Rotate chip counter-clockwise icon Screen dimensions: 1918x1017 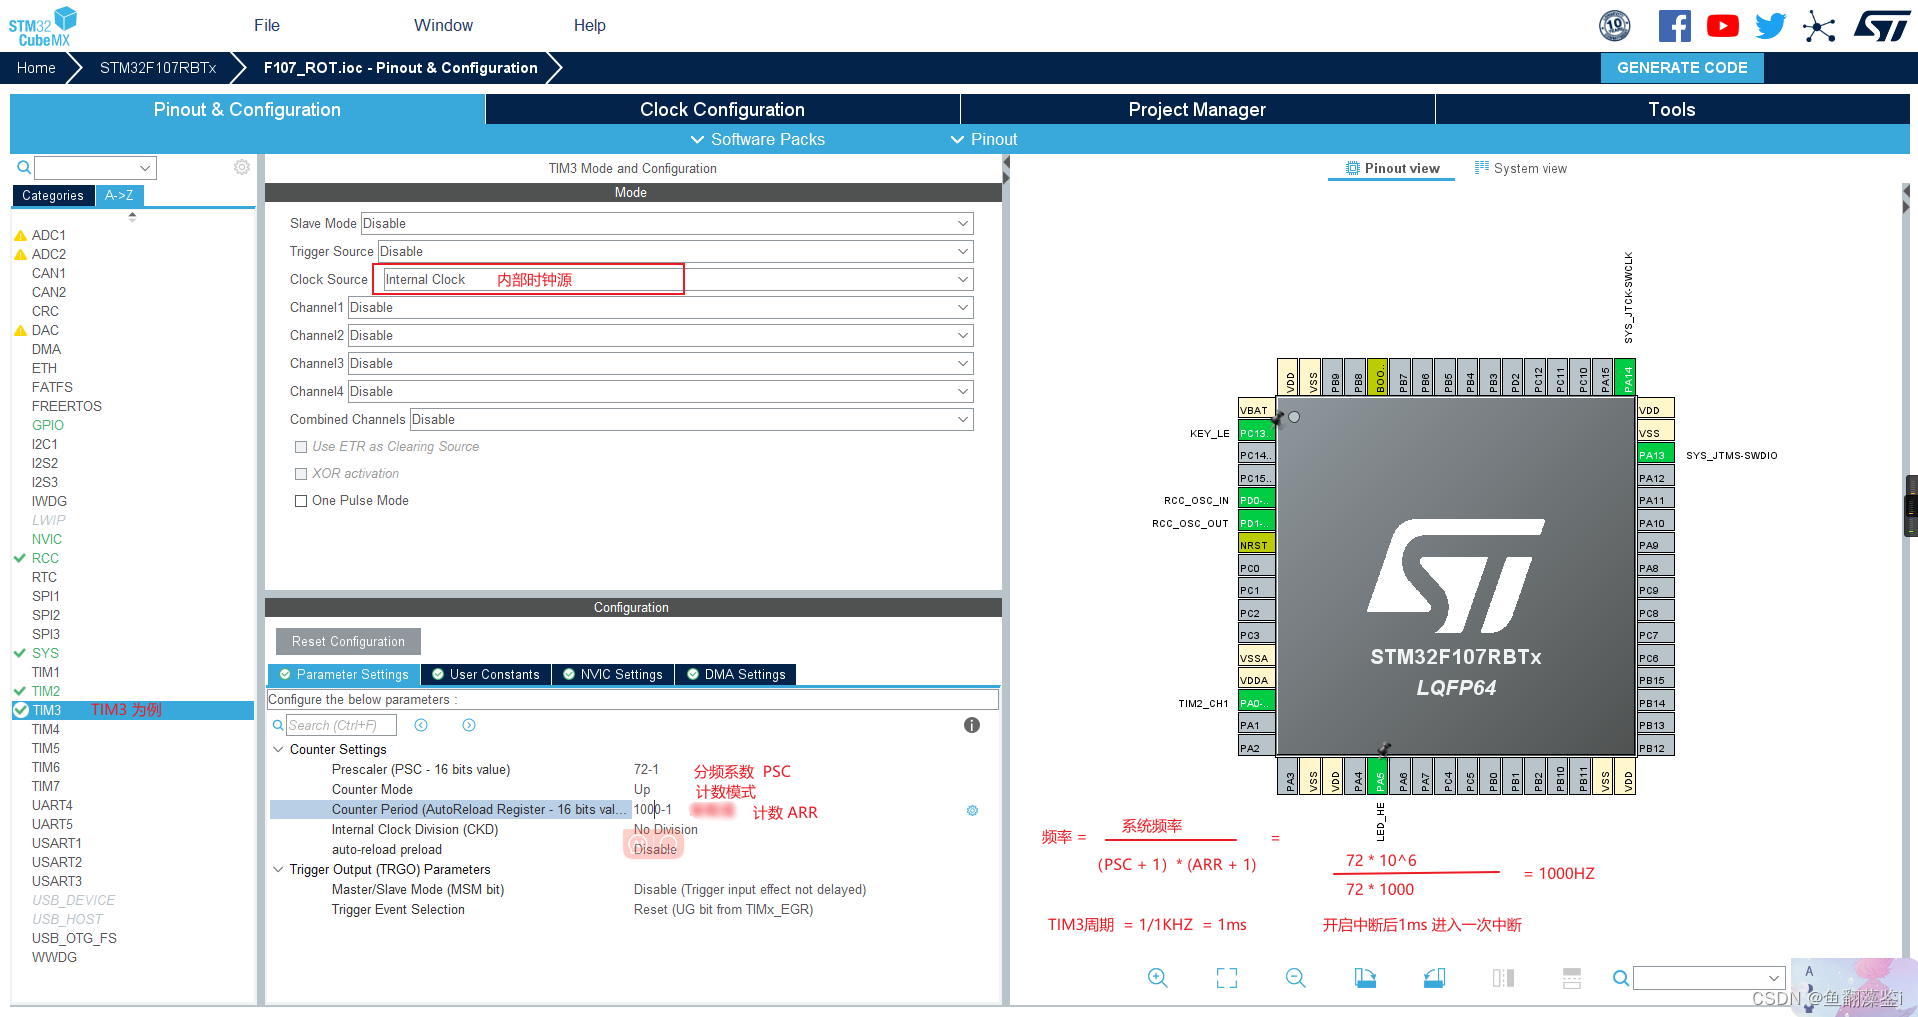coord(1434,978)
